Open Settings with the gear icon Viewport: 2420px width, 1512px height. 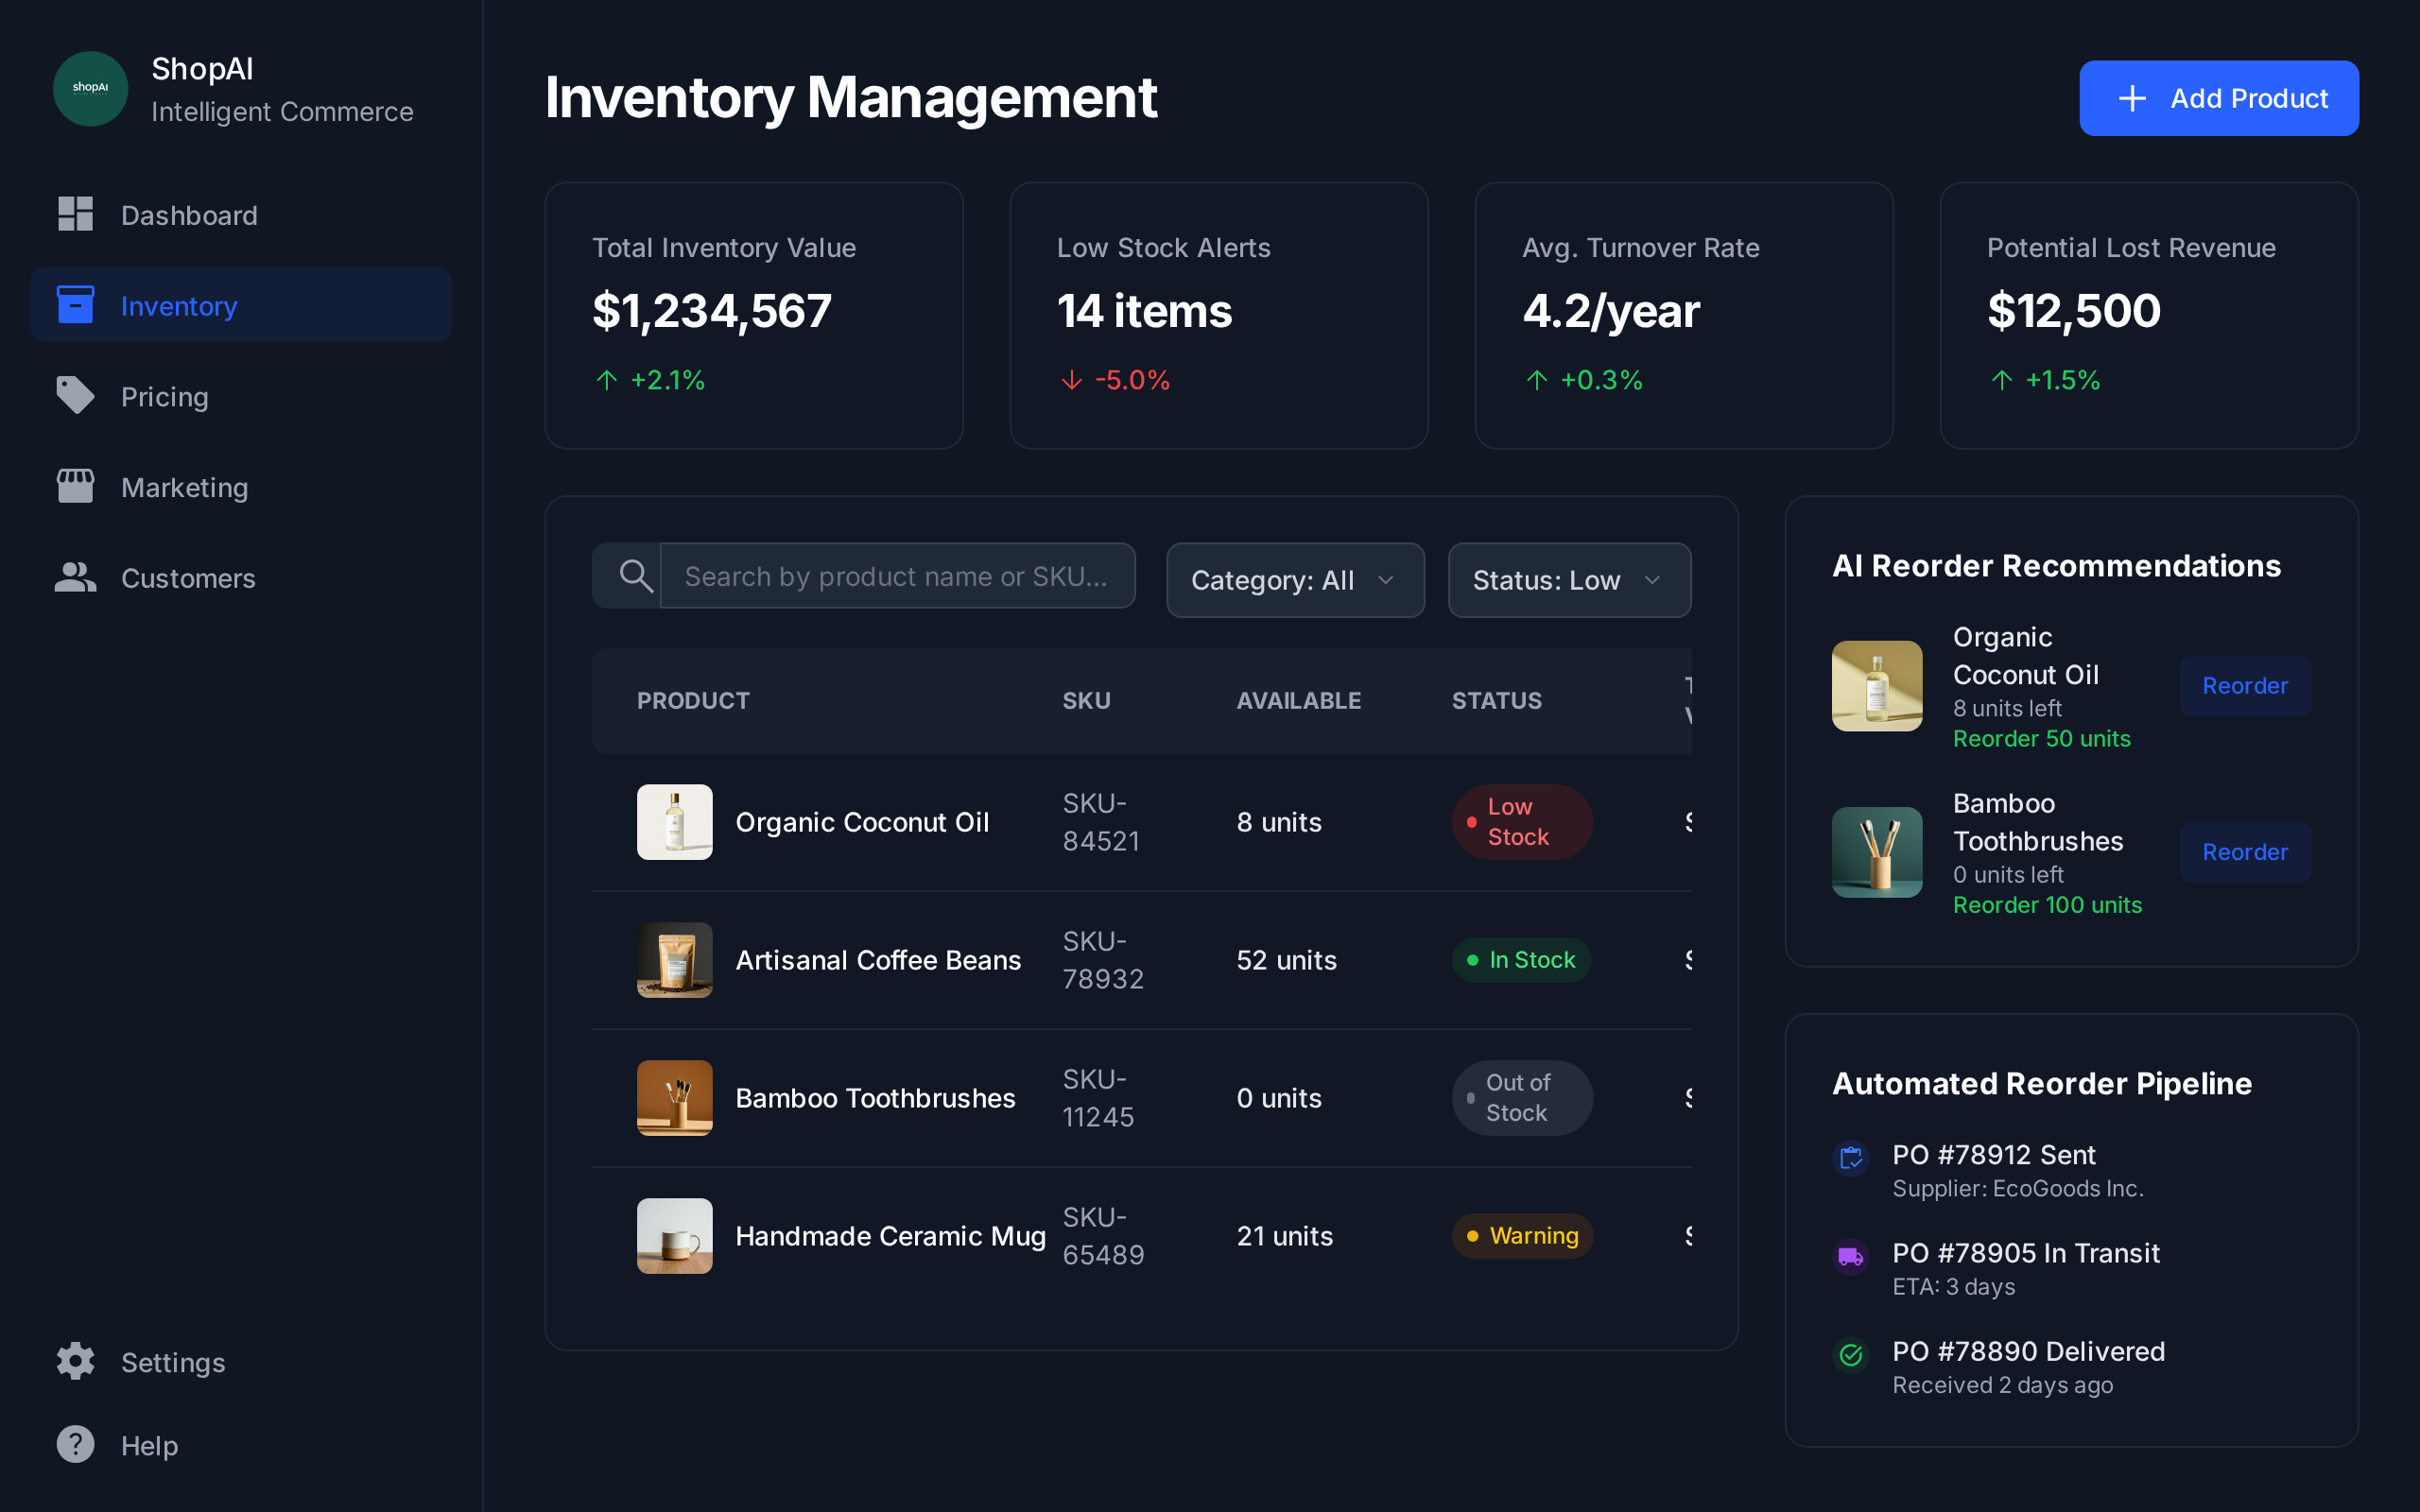tap(74, 1361)
